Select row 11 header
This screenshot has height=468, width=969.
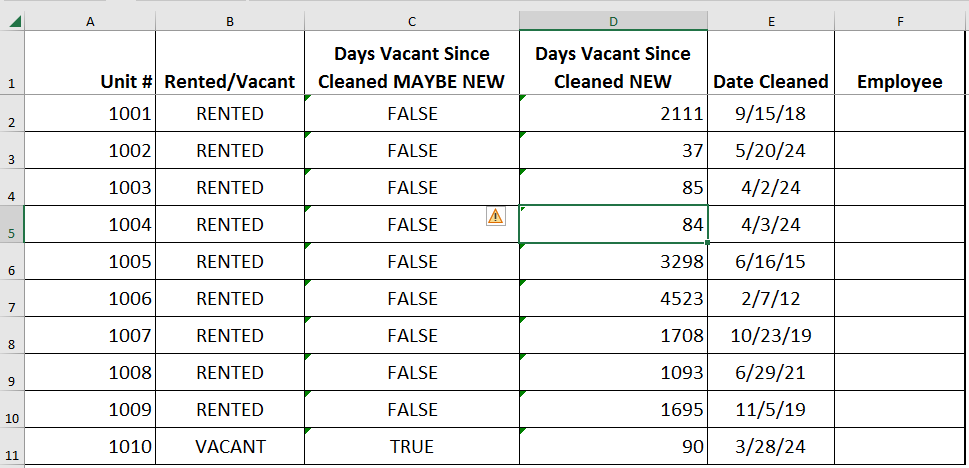click(x=12, y=446)
